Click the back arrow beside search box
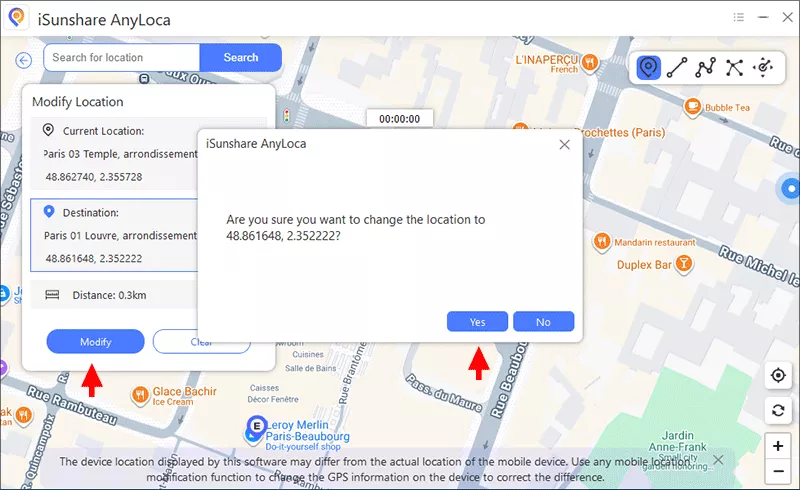Image resolution: width=800 pixels, height=490 pixels. 23,61
